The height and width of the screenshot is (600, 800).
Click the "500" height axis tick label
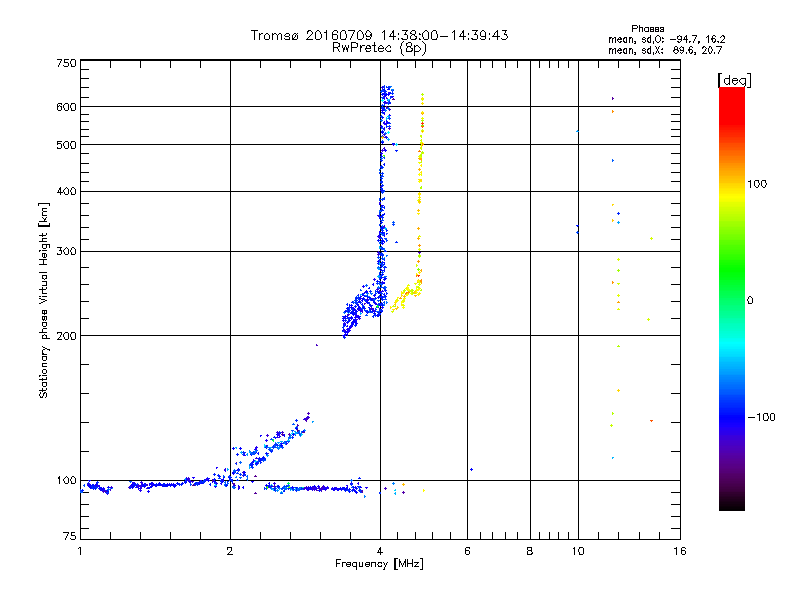[66, 145]
